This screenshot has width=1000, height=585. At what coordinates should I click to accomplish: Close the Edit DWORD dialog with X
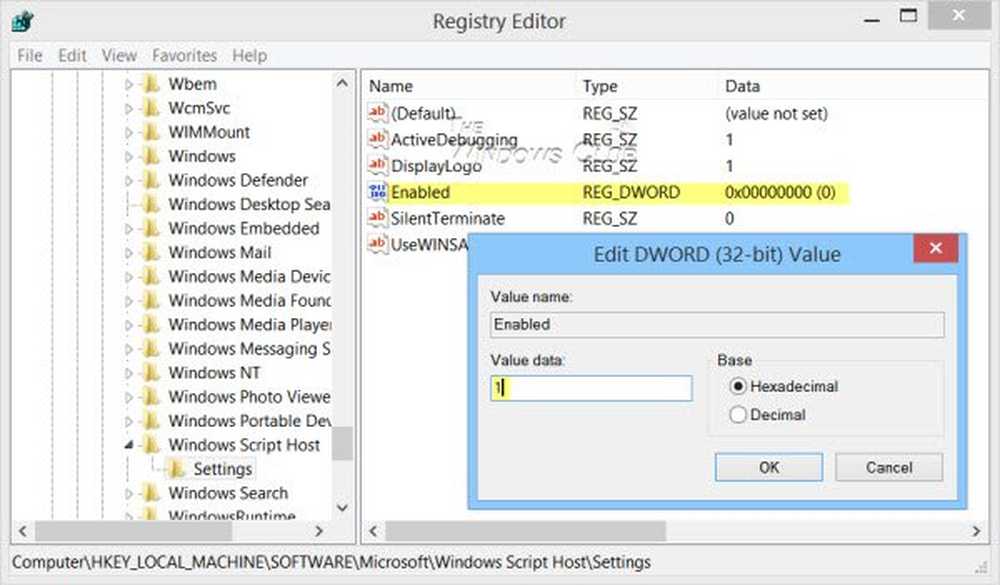tap(936, 249)
